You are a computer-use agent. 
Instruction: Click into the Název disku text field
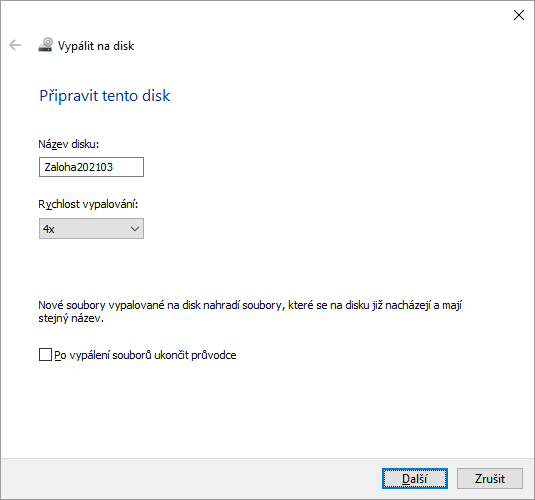tap(91, 167)
